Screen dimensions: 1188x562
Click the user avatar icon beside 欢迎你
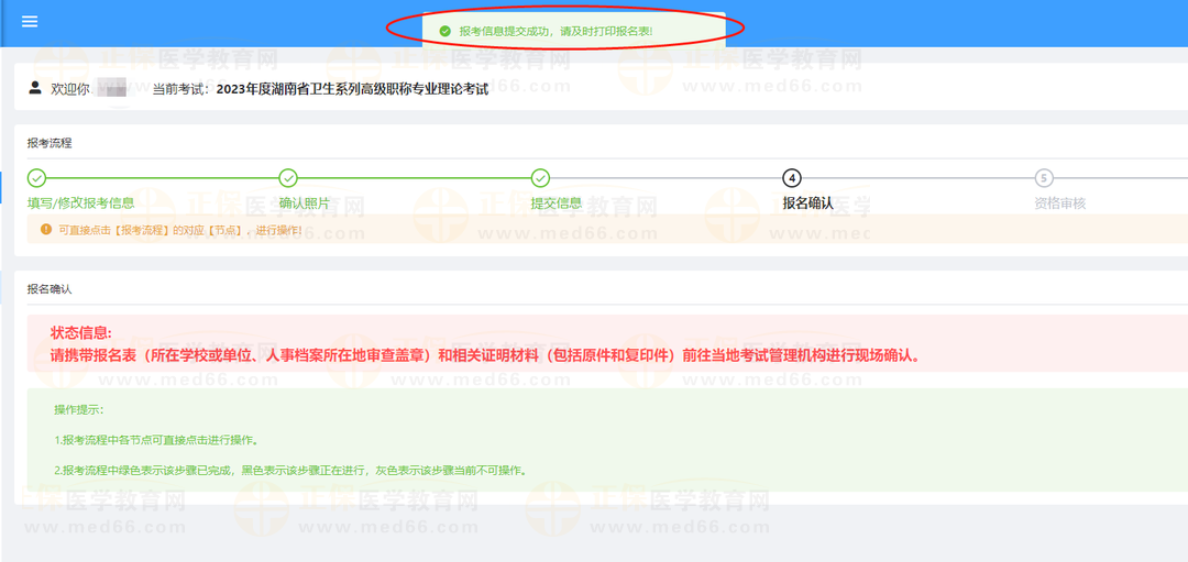pos(35,88)
